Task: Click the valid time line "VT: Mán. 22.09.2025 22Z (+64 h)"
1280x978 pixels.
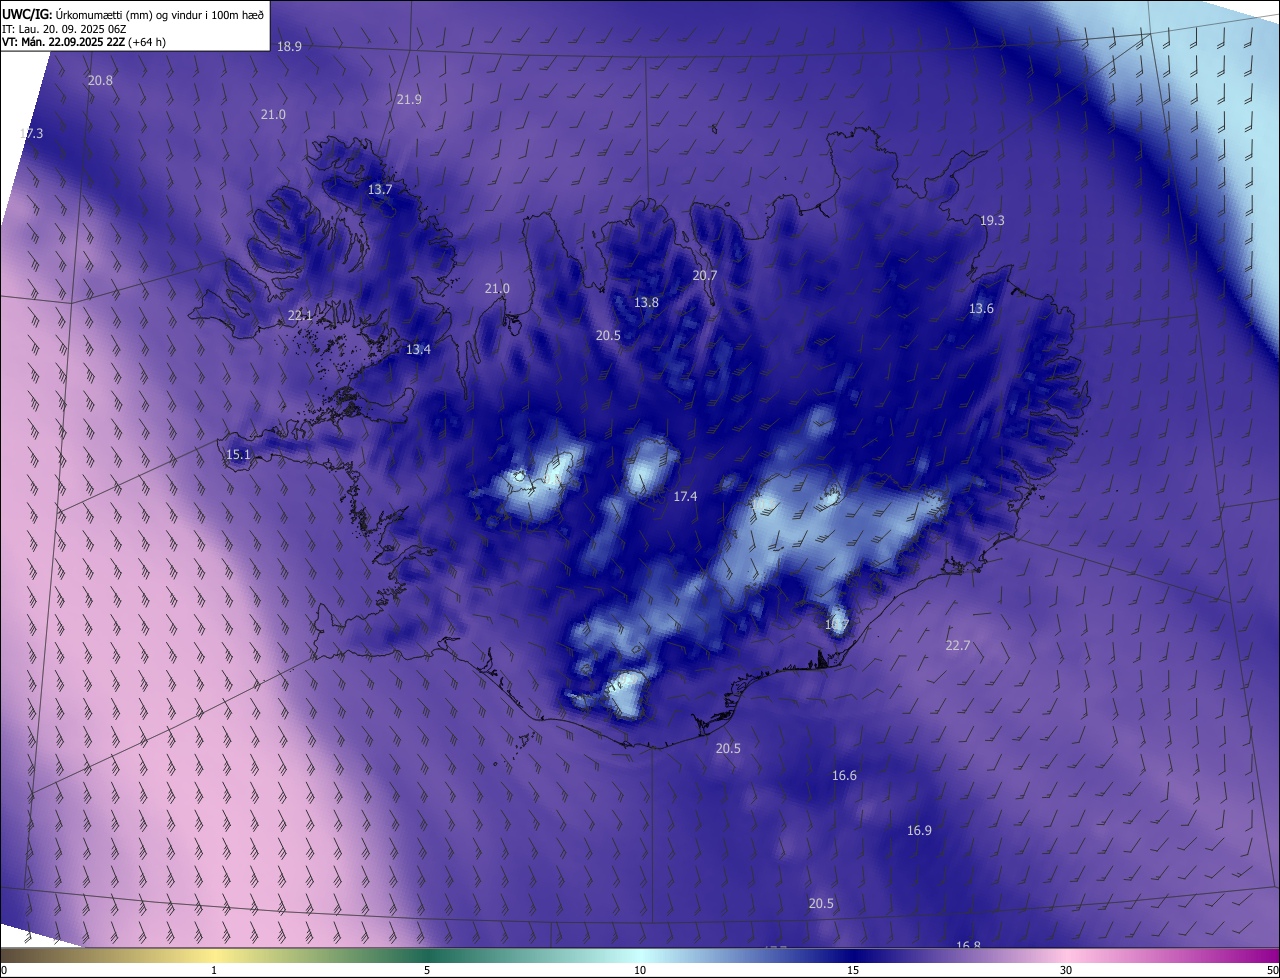Action: tap(84, 42)
